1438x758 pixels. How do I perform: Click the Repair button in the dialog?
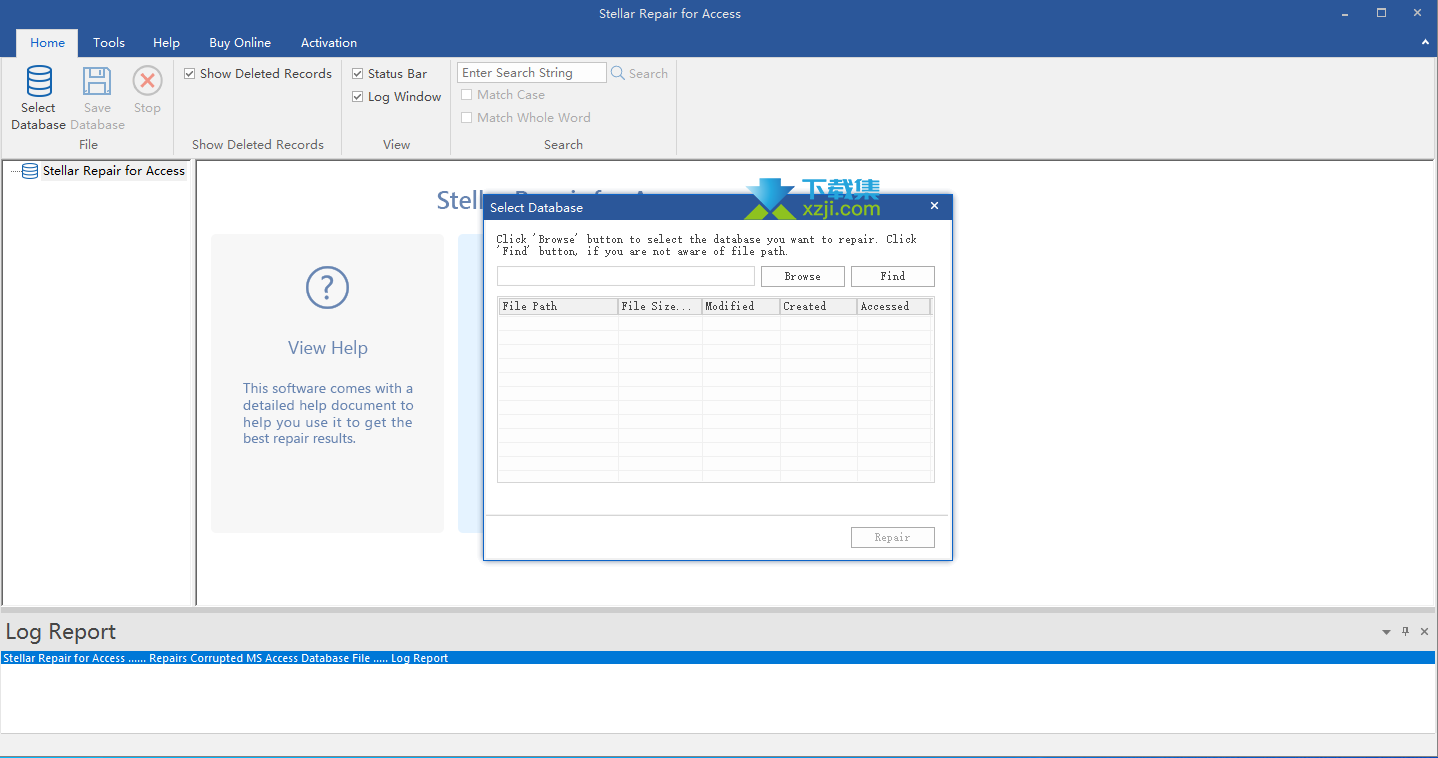pyautogui.click(x=893, y=537)
